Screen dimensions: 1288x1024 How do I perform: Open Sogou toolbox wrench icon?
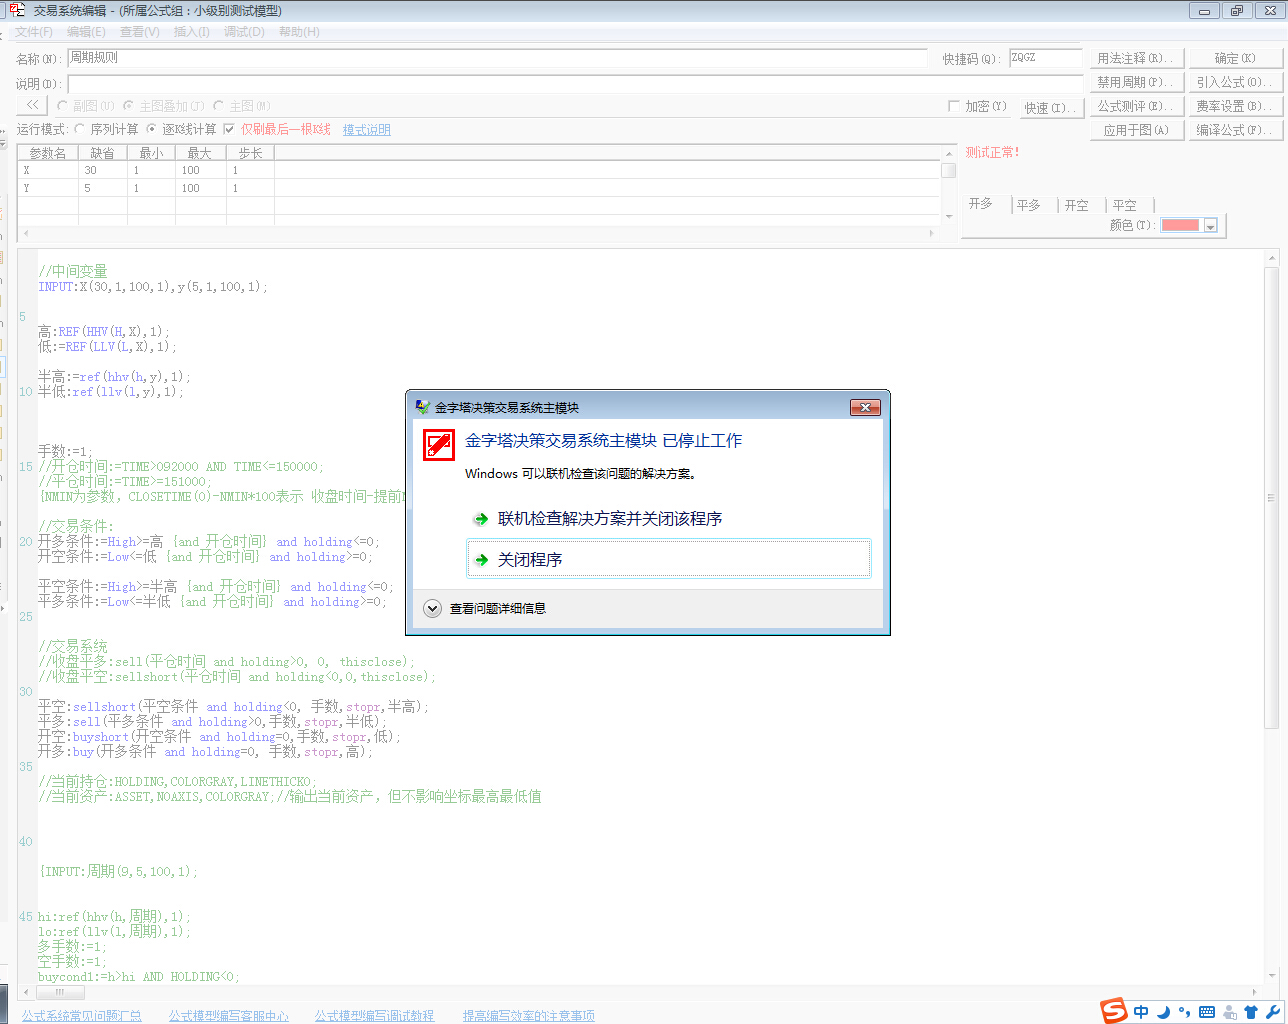pyautogui.click(x=1272, y=1012)
